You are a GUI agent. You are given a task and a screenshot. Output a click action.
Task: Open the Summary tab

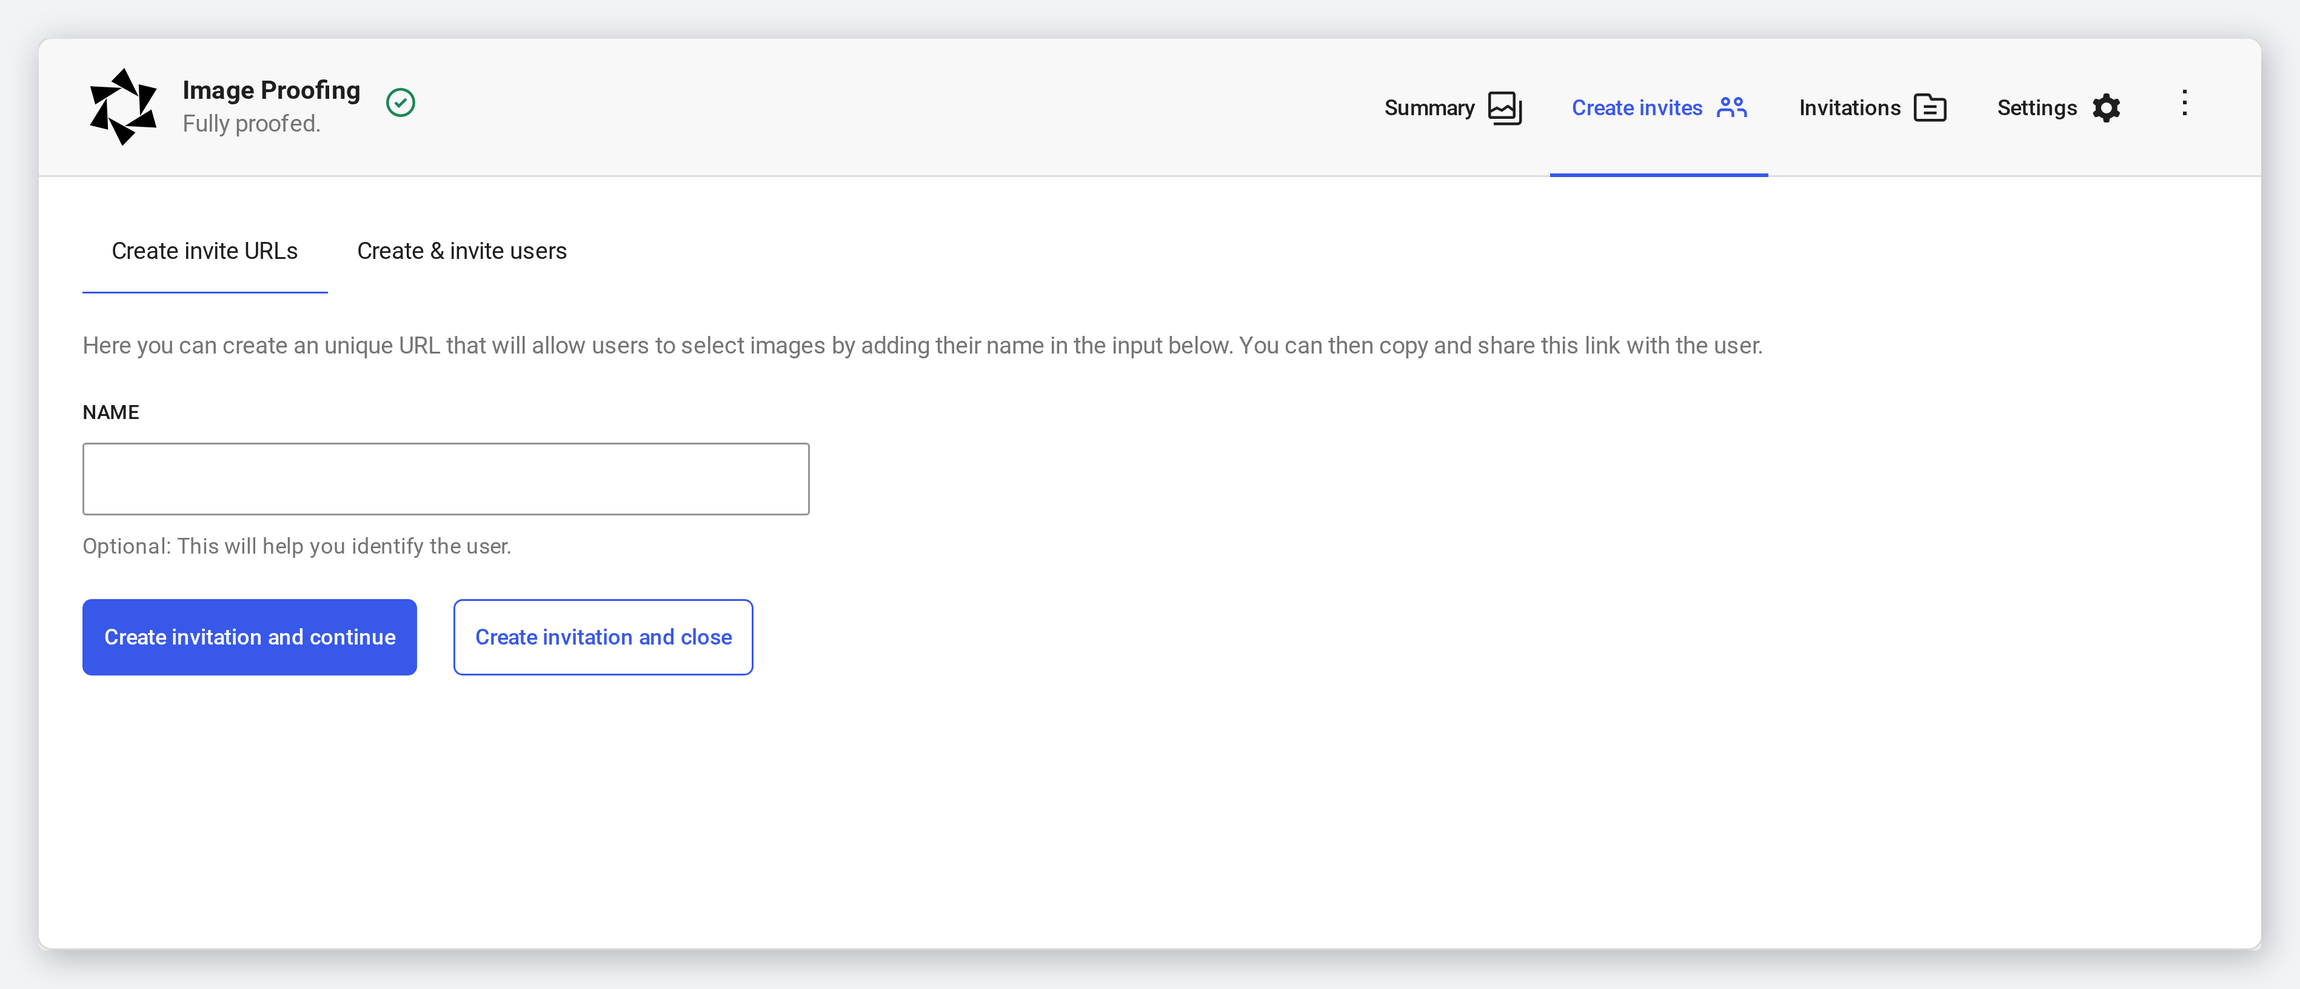pos(1452,108)
